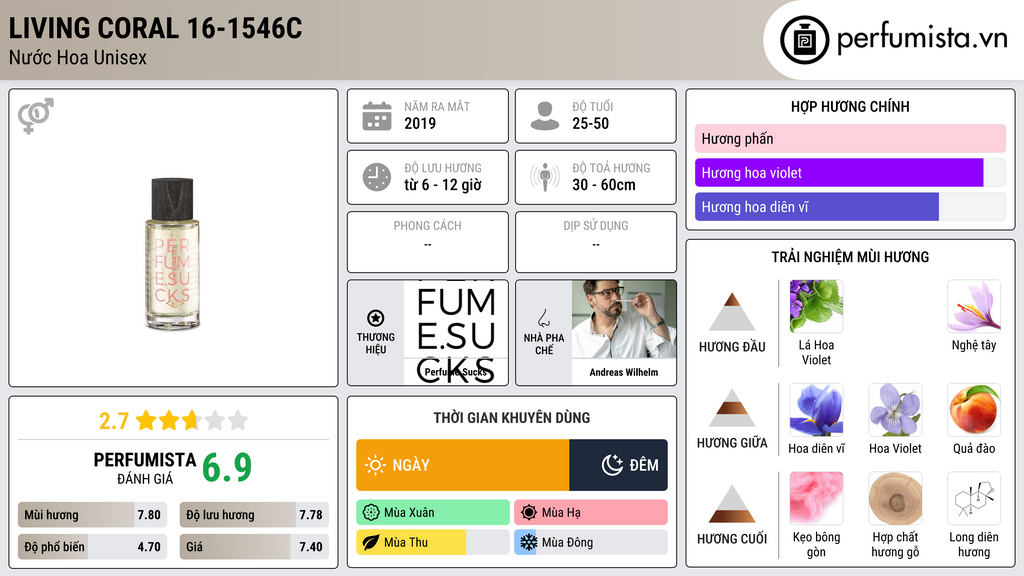The image size is (1024, 576).
Task: Click the Dịp sử dụng card
Action: (596, 242)
